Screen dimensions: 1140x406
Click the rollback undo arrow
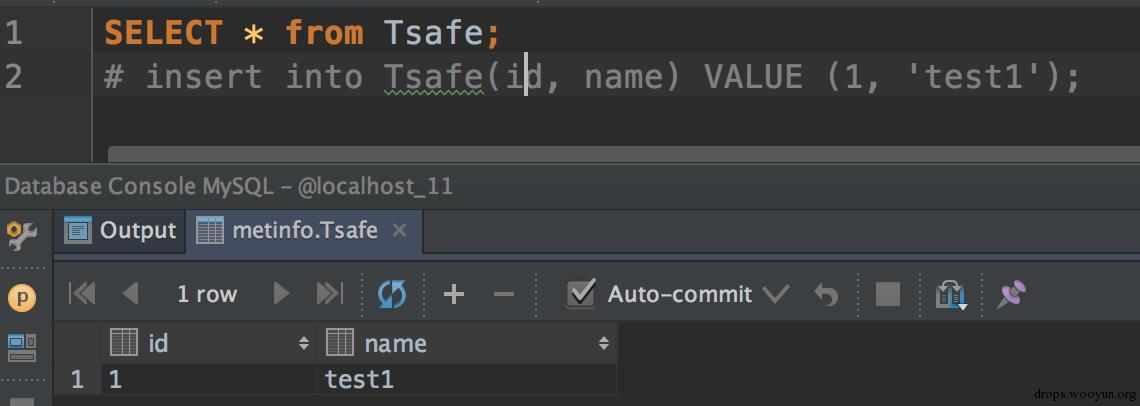pos(826,293)
